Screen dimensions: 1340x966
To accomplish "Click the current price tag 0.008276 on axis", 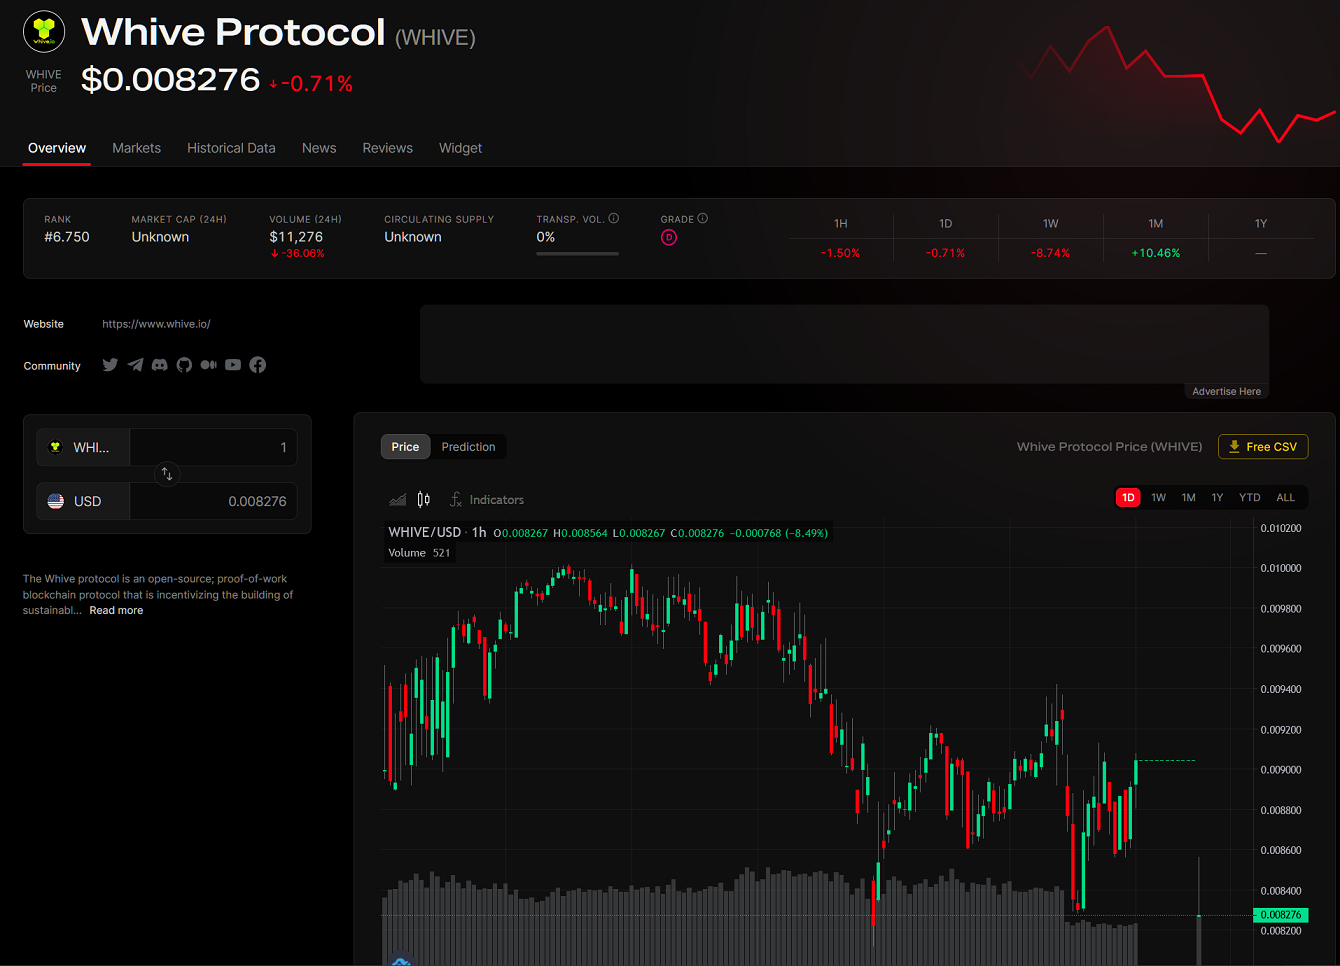I will click(1281, 915).
